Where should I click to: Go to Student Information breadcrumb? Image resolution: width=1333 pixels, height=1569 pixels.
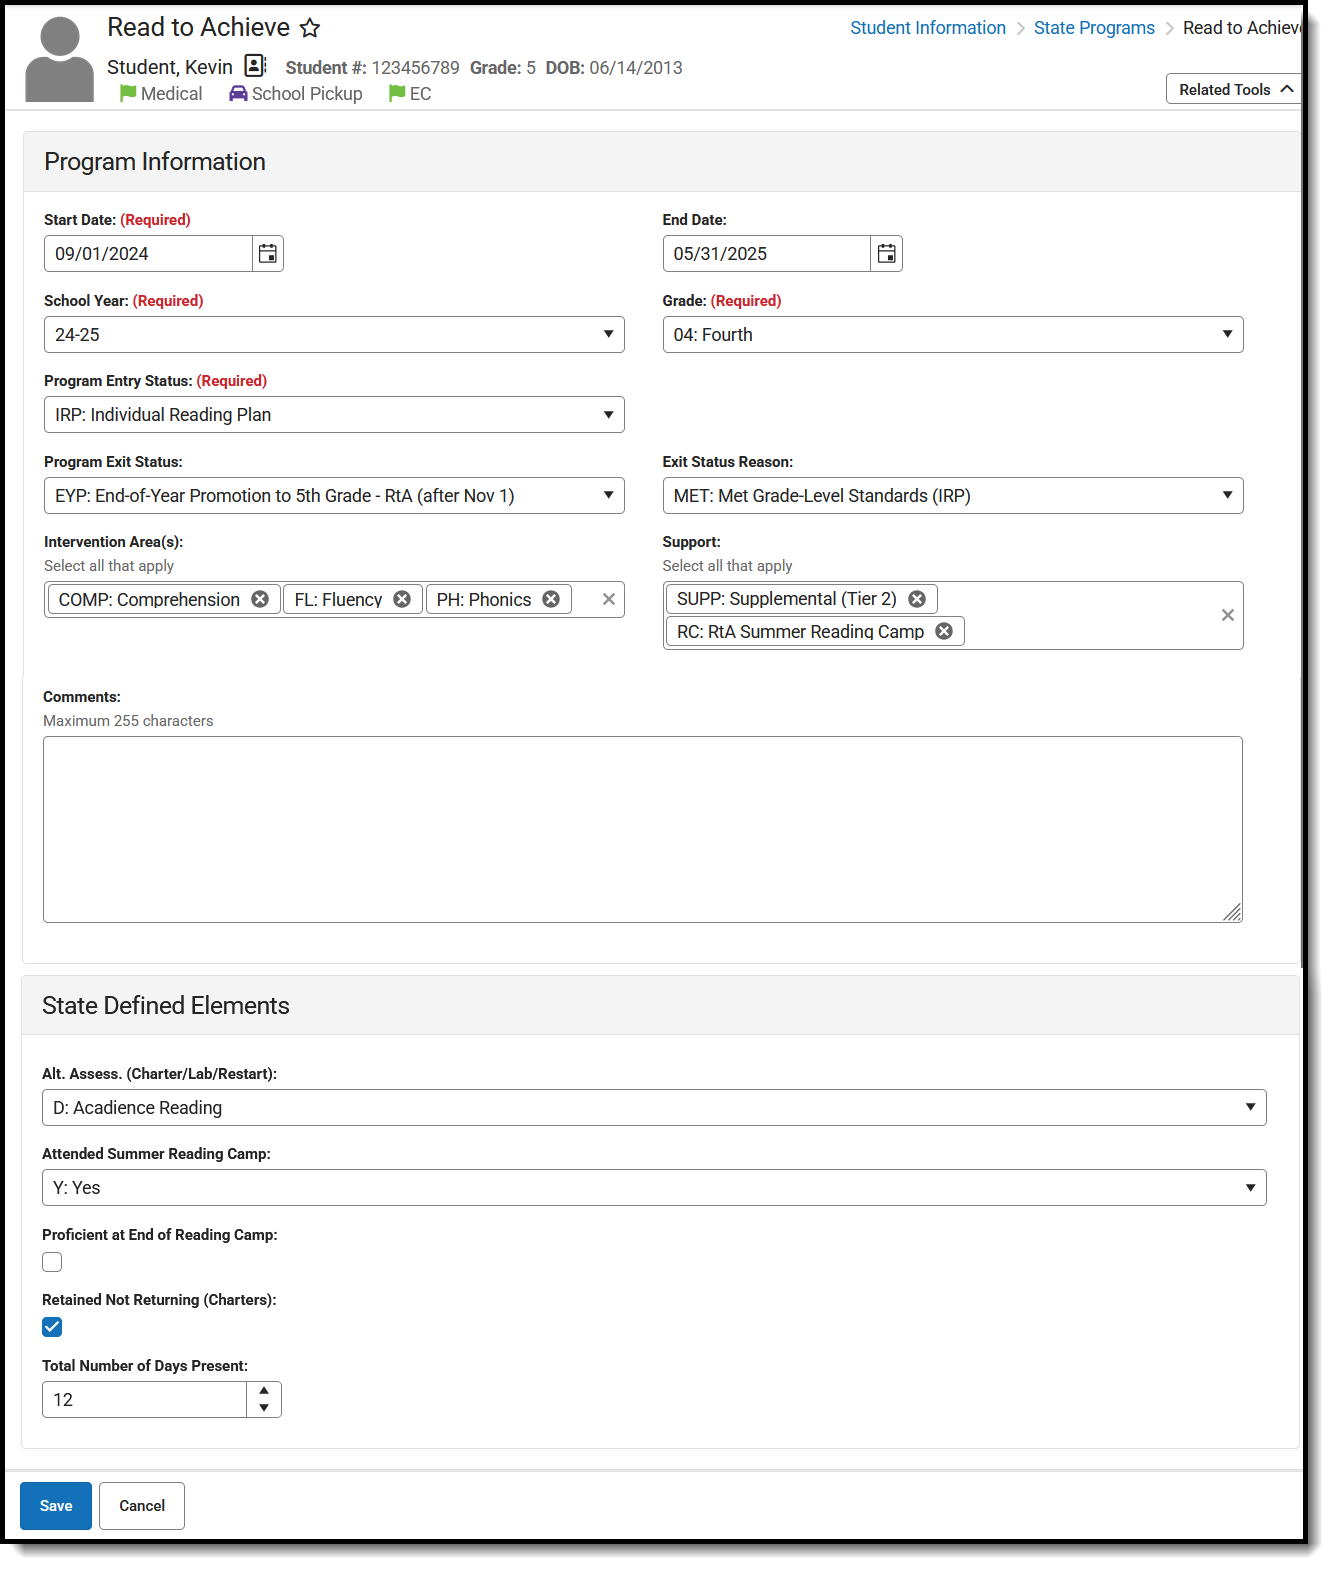[x=927, y=28]
